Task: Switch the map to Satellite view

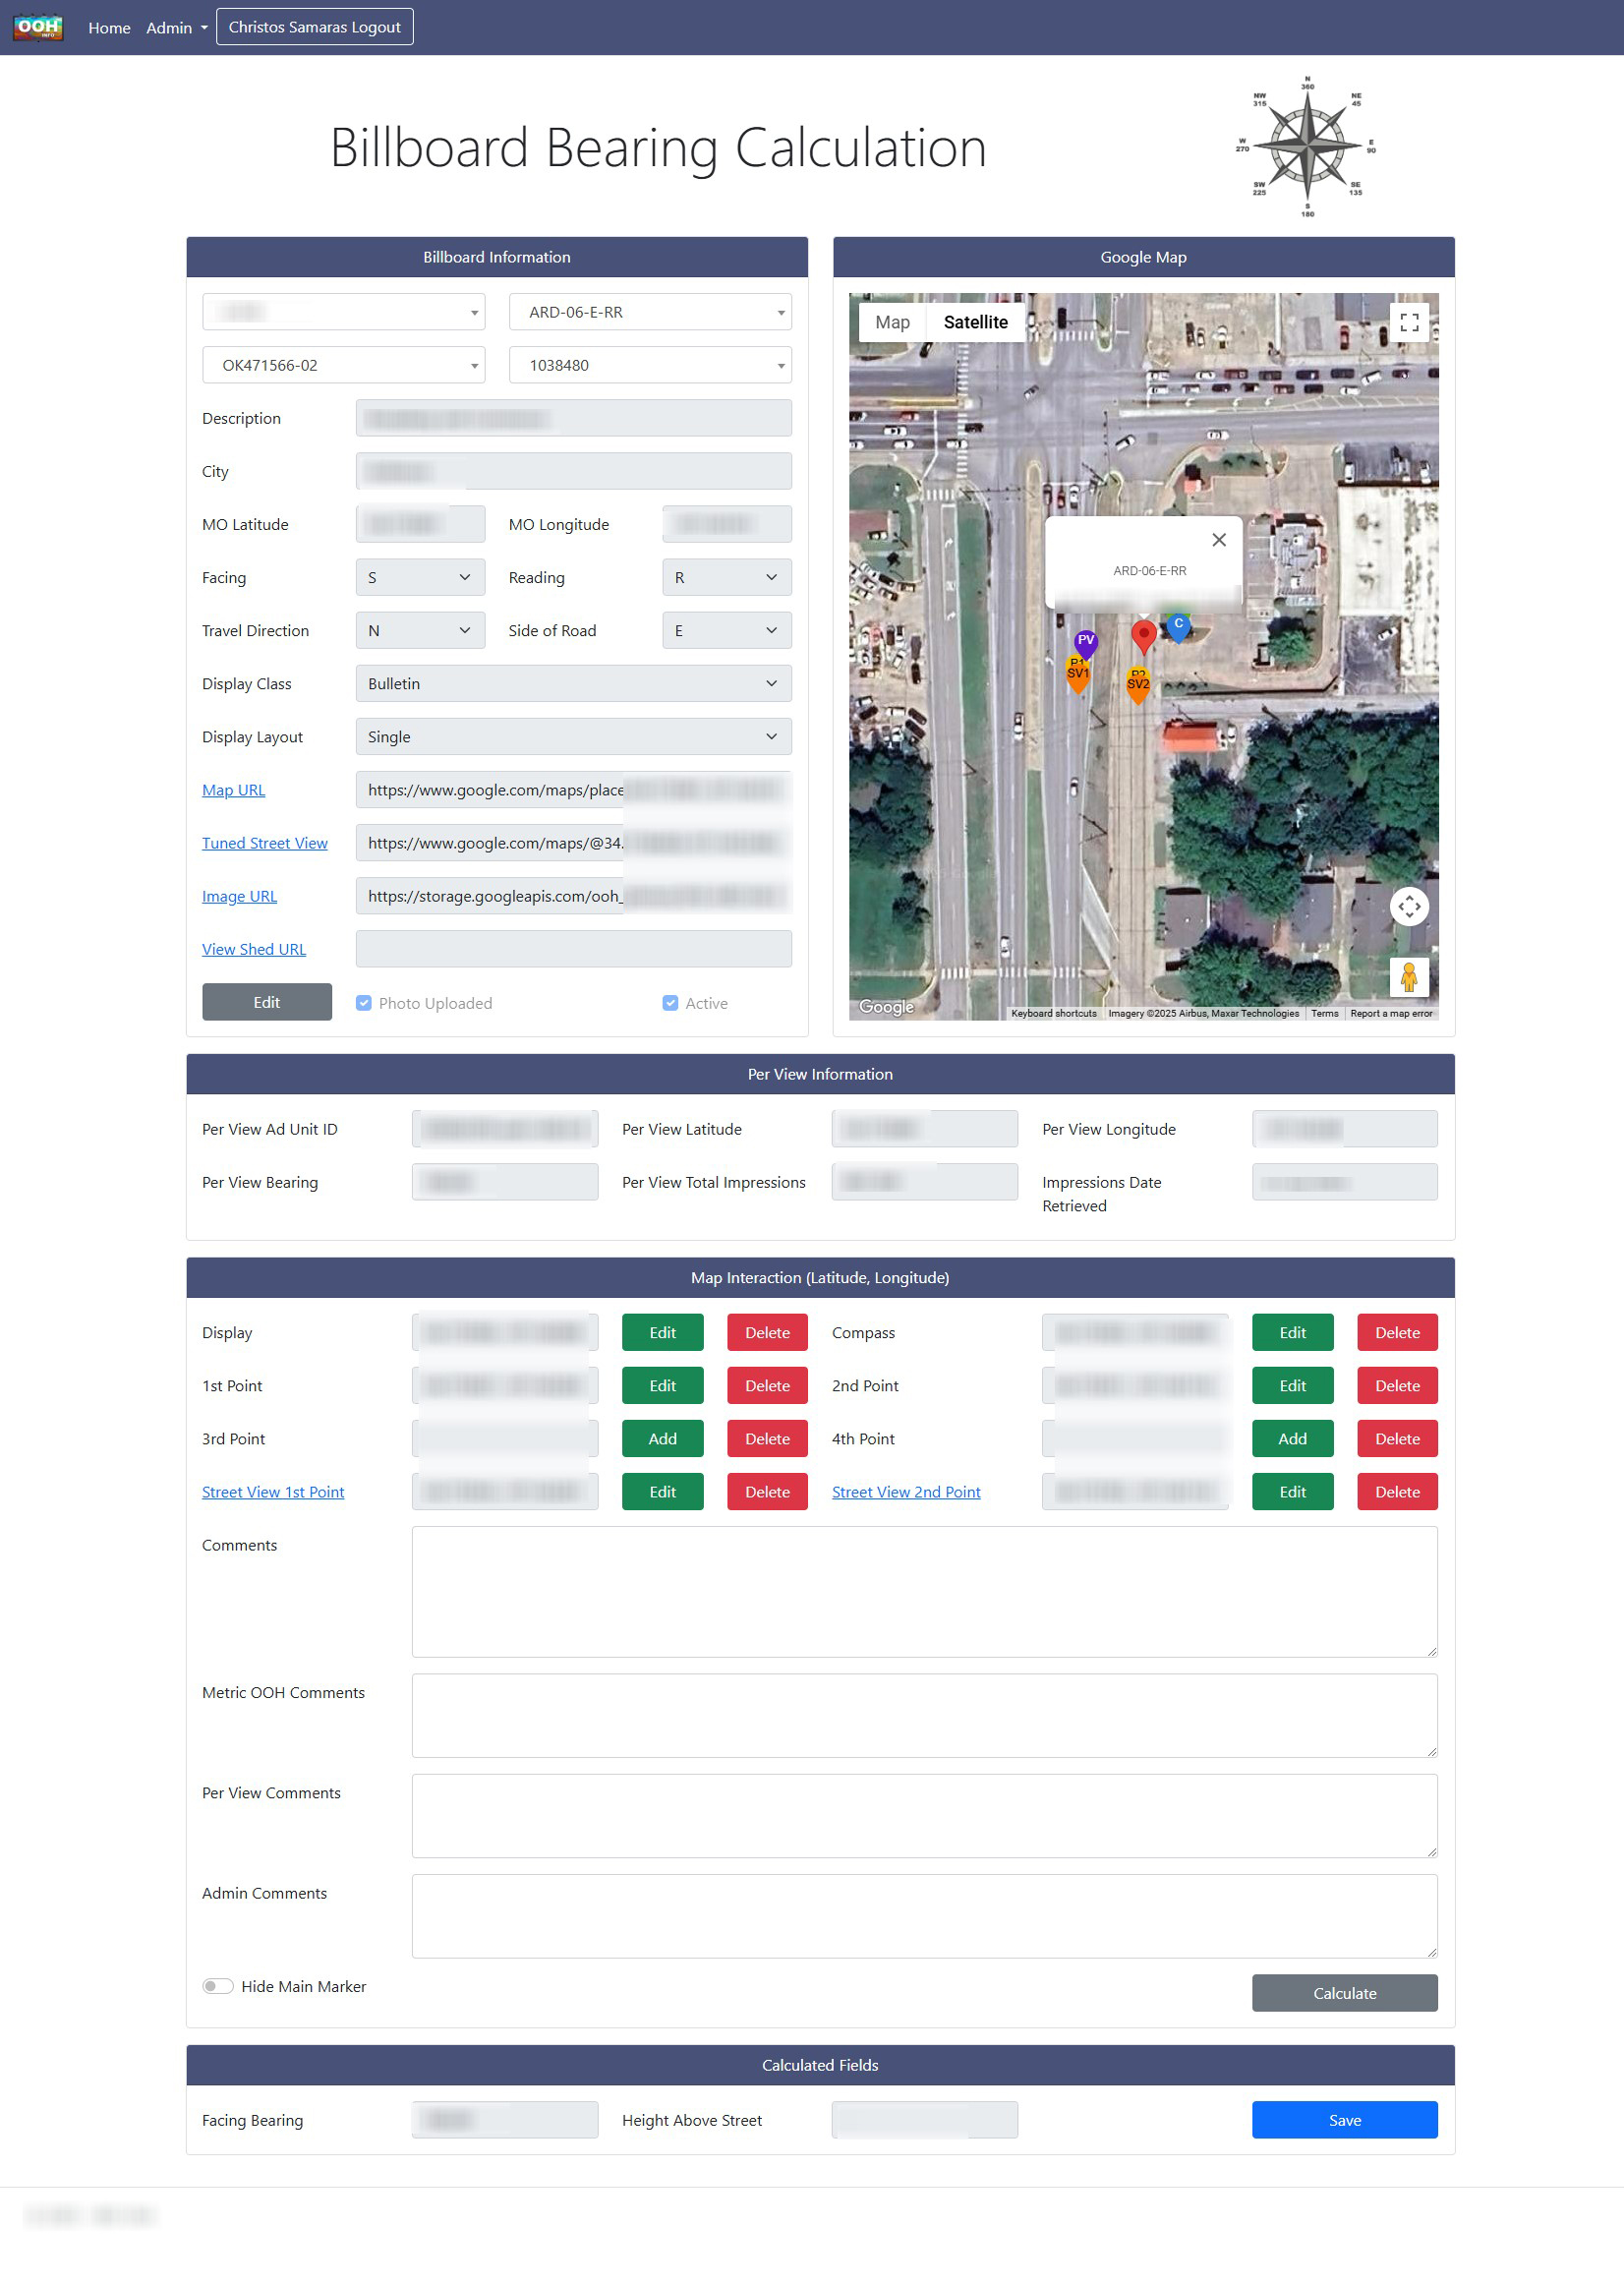Action: pyautogui.click(x=975, y=322)
